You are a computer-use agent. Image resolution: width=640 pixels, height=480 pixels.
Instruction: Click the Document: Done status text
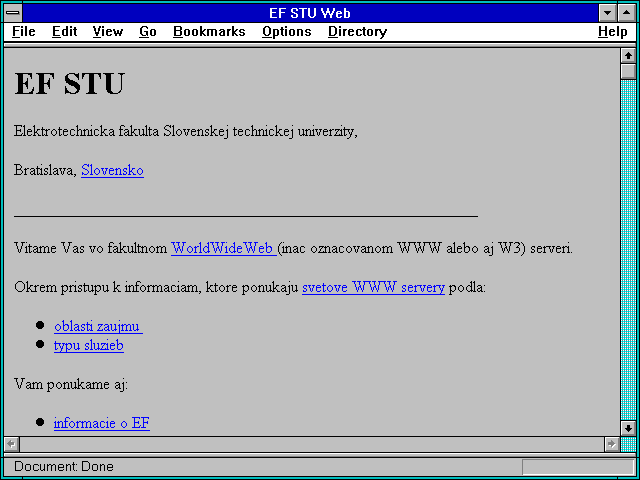pos(64,467)
